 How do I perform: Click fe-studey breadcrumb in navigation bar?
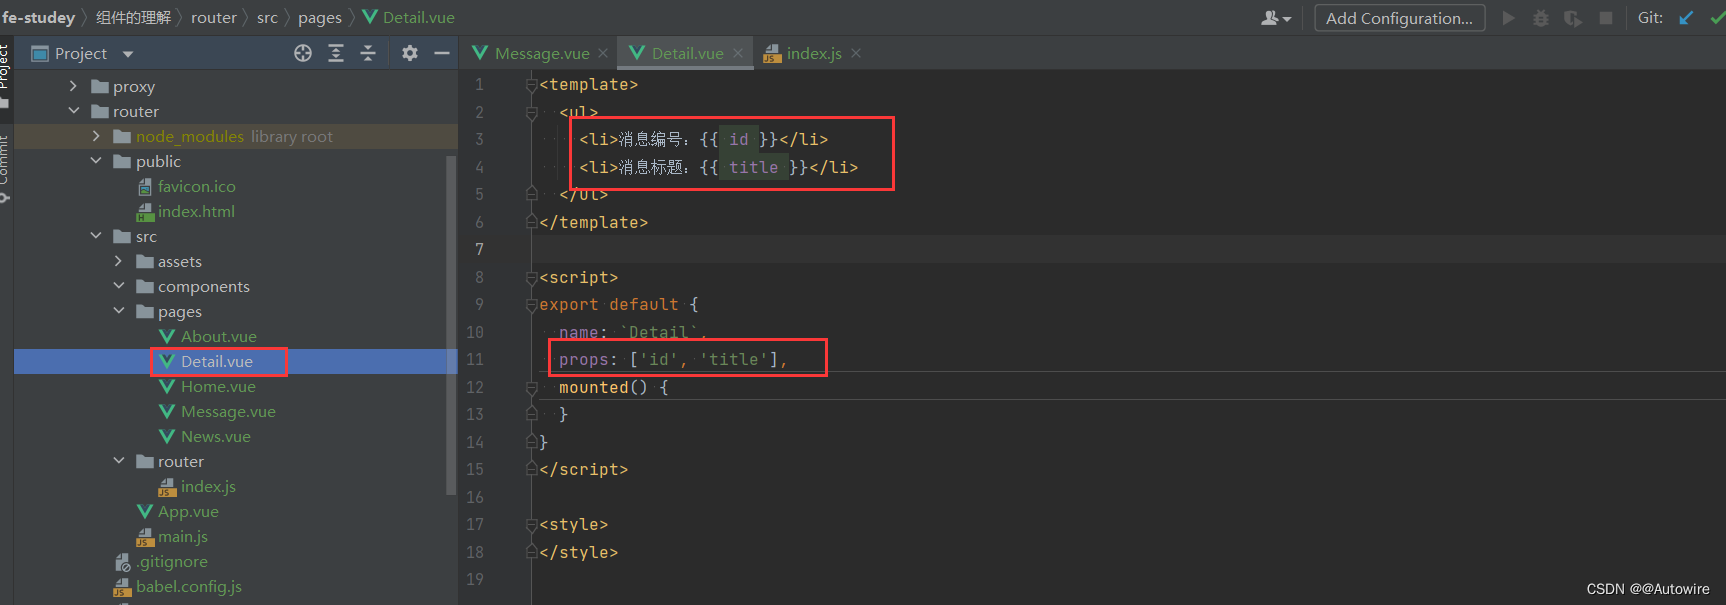(x=38, y=17)
